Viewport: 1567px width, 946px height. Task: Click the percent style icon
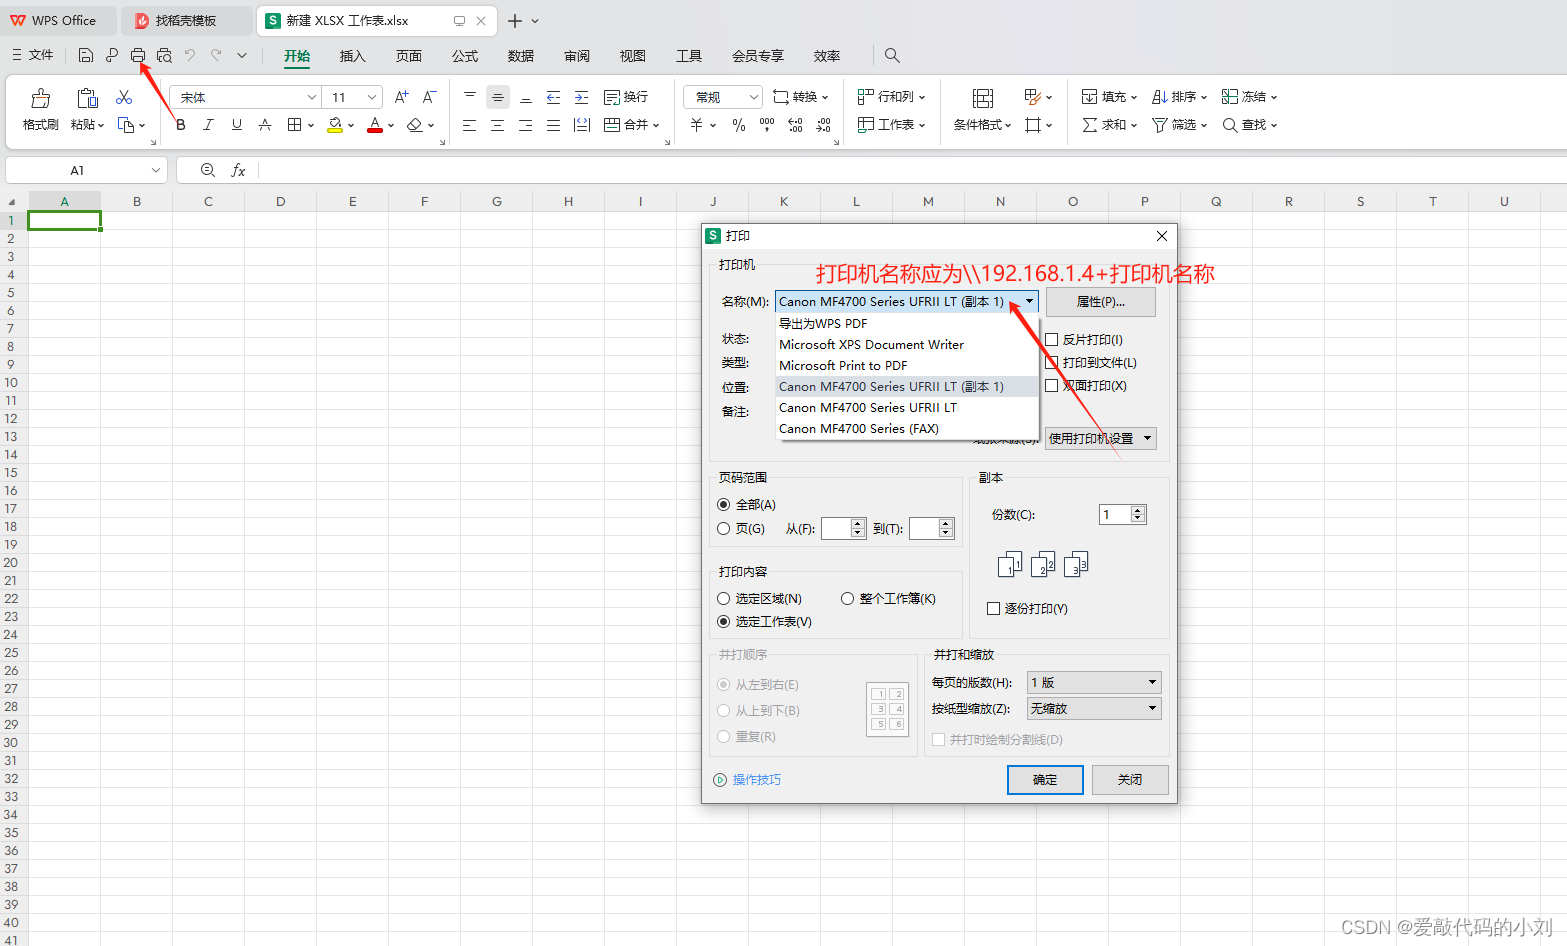pyautogui.click(x=739, y=125)
